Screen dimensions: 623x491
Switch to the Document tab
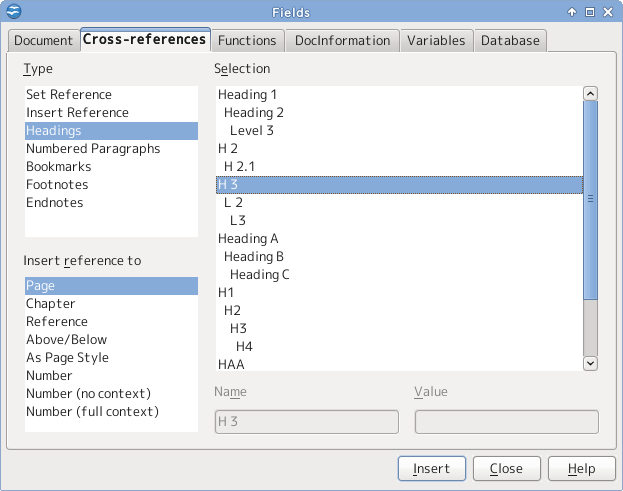click(43, 41)
